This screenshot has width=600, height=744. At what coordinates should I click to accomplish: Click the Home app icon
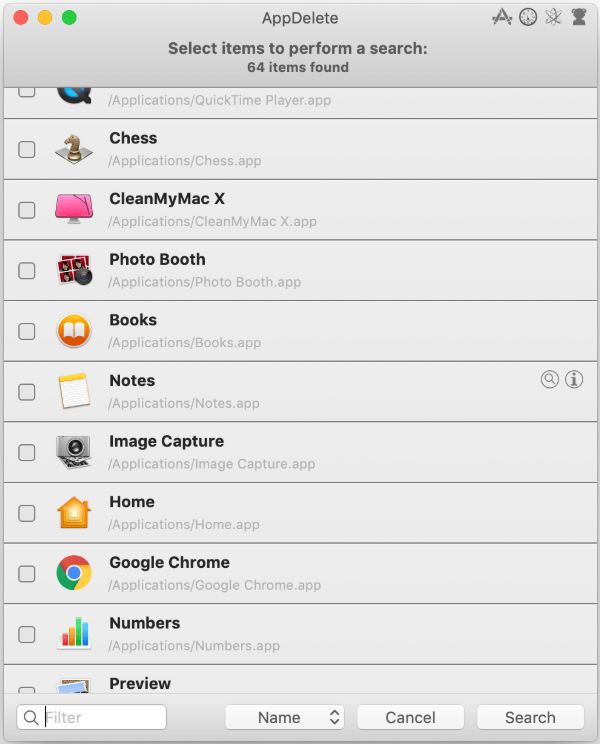pyautogui.click(x=74, y=513)
